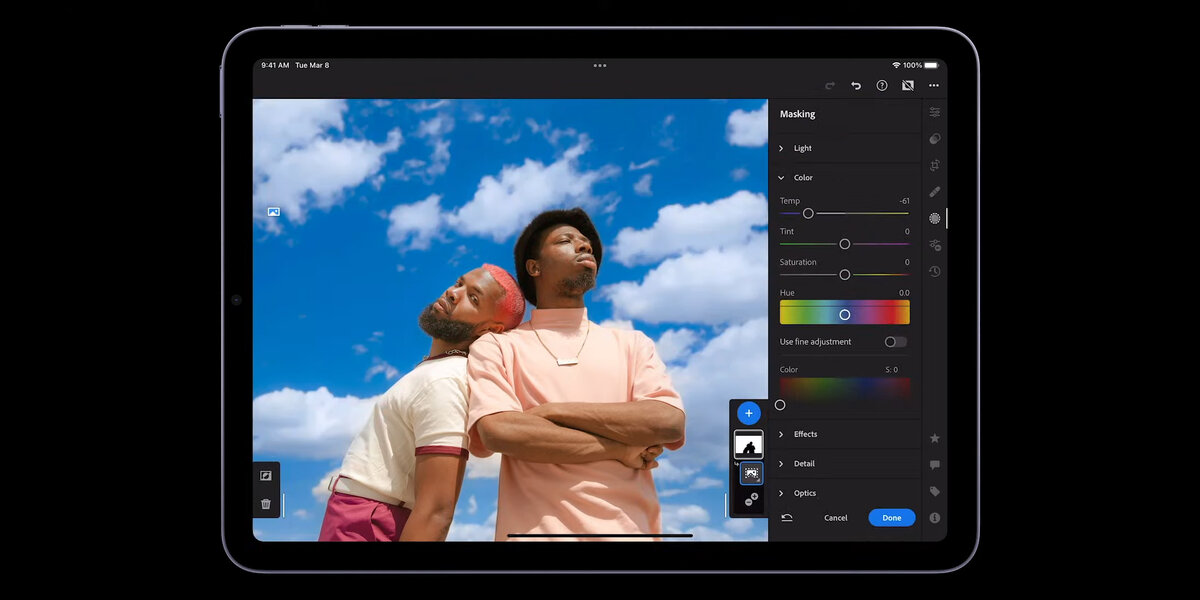The image size is (1200, 600).
Task: Tap the battery indicator in status bar
Action: pos(931,66)
